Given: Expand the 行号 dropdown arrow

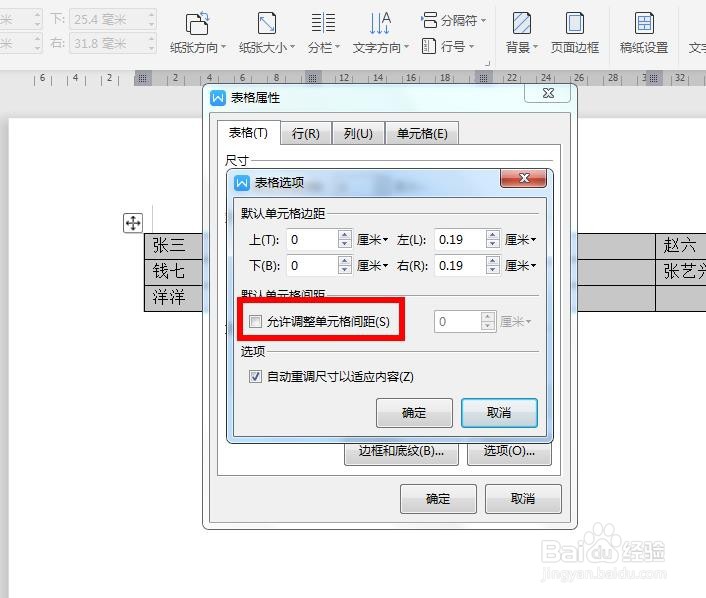Looking at the screenshot, I should tap(471, 46).
